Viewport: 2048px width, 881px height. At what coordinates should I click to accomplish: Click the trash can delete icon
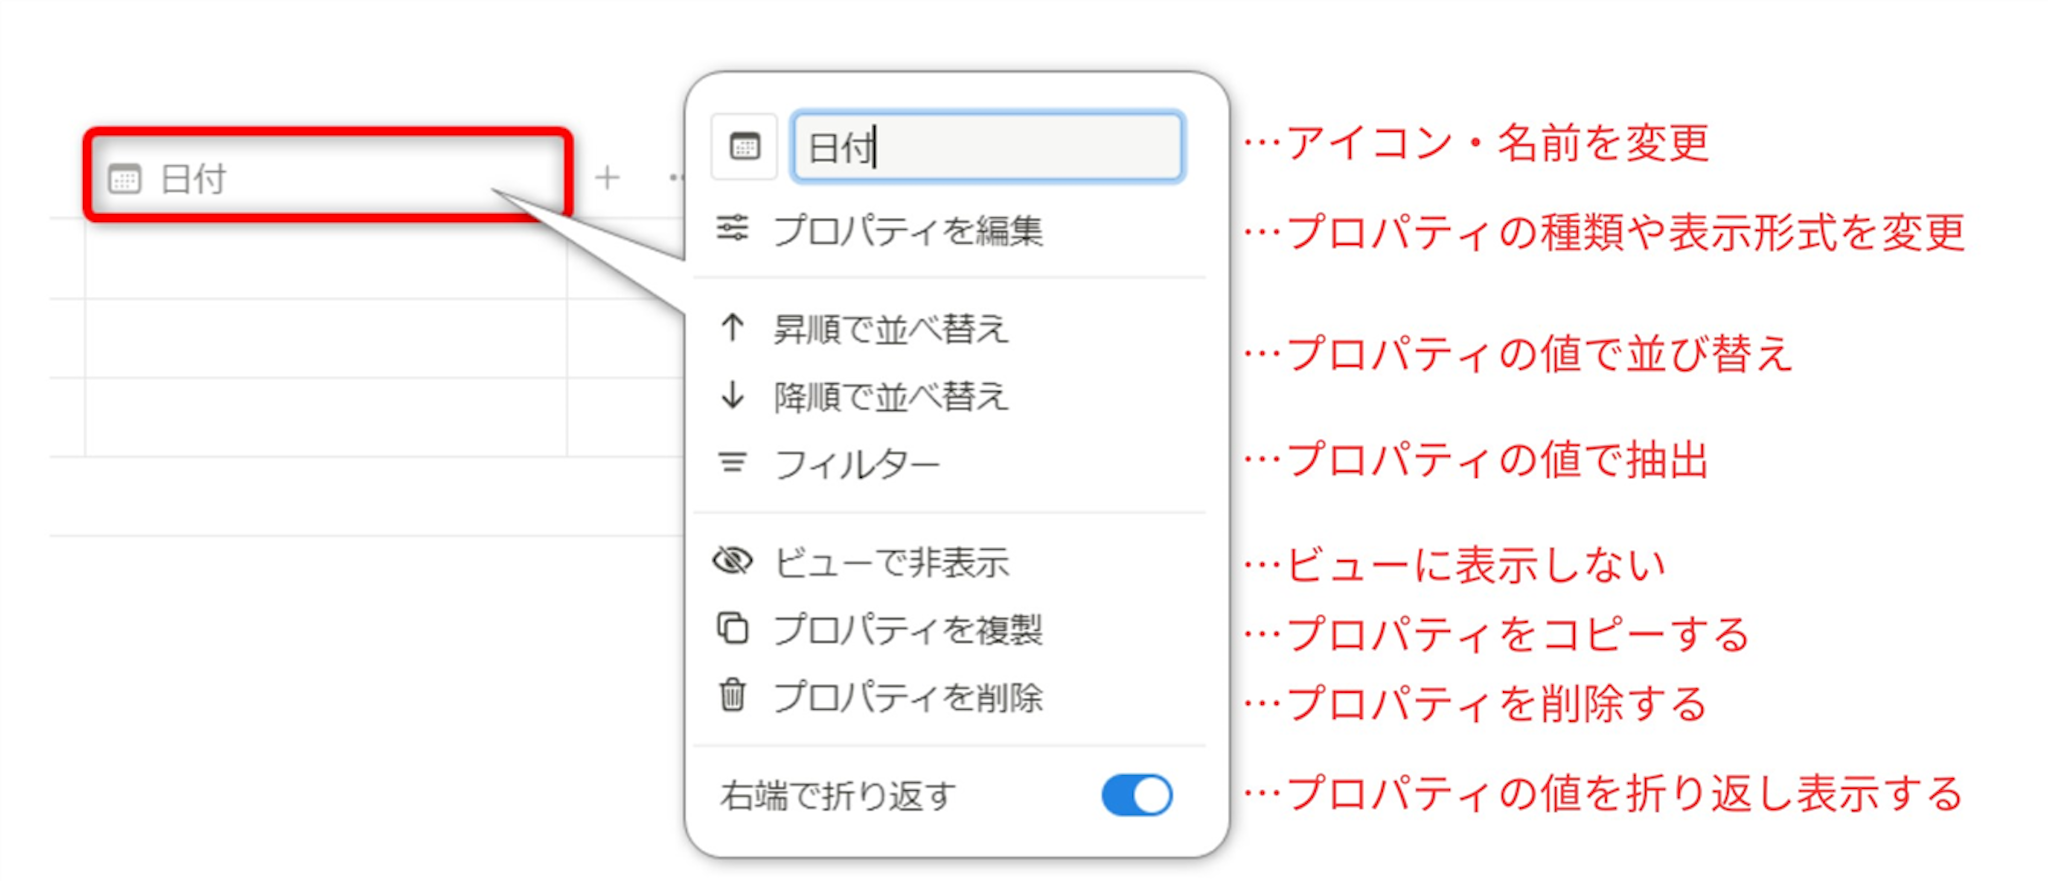[732, 695]
